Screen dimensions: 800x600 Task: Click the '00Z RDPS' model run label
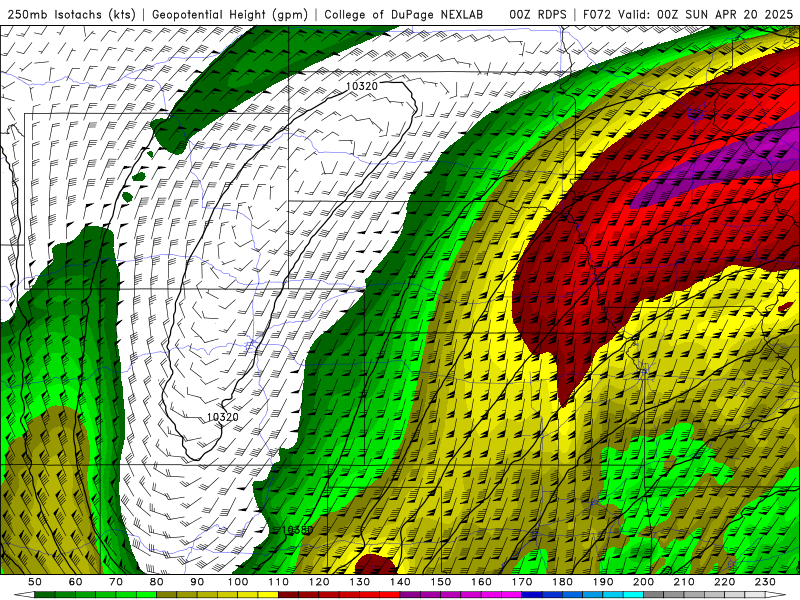tap(537, 14)
